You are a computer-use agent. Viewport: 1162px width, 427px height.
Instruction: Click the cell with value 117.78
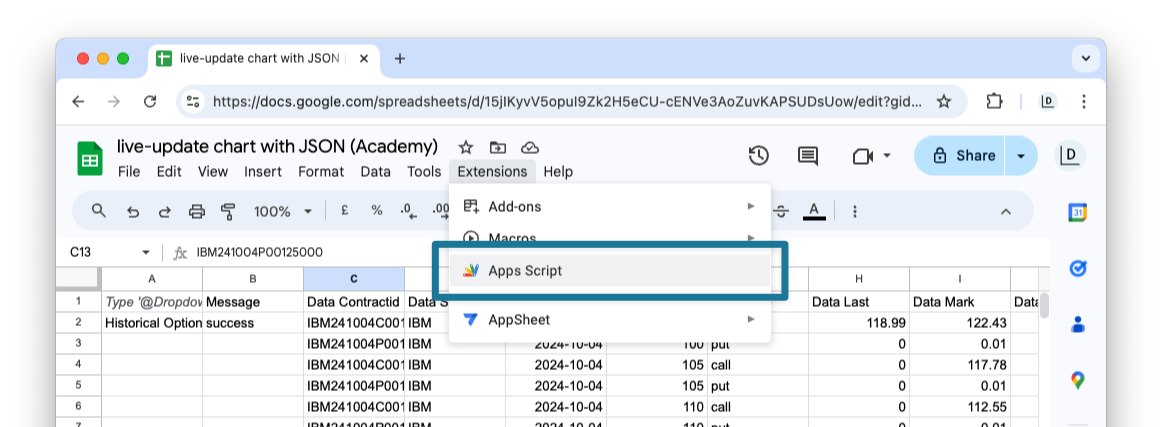960,365
